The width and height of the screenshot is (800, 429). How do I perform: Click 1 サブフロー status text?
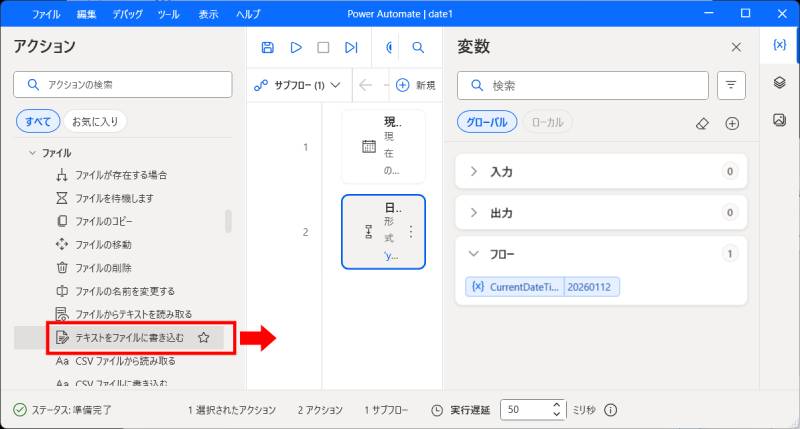pos(386,410)
